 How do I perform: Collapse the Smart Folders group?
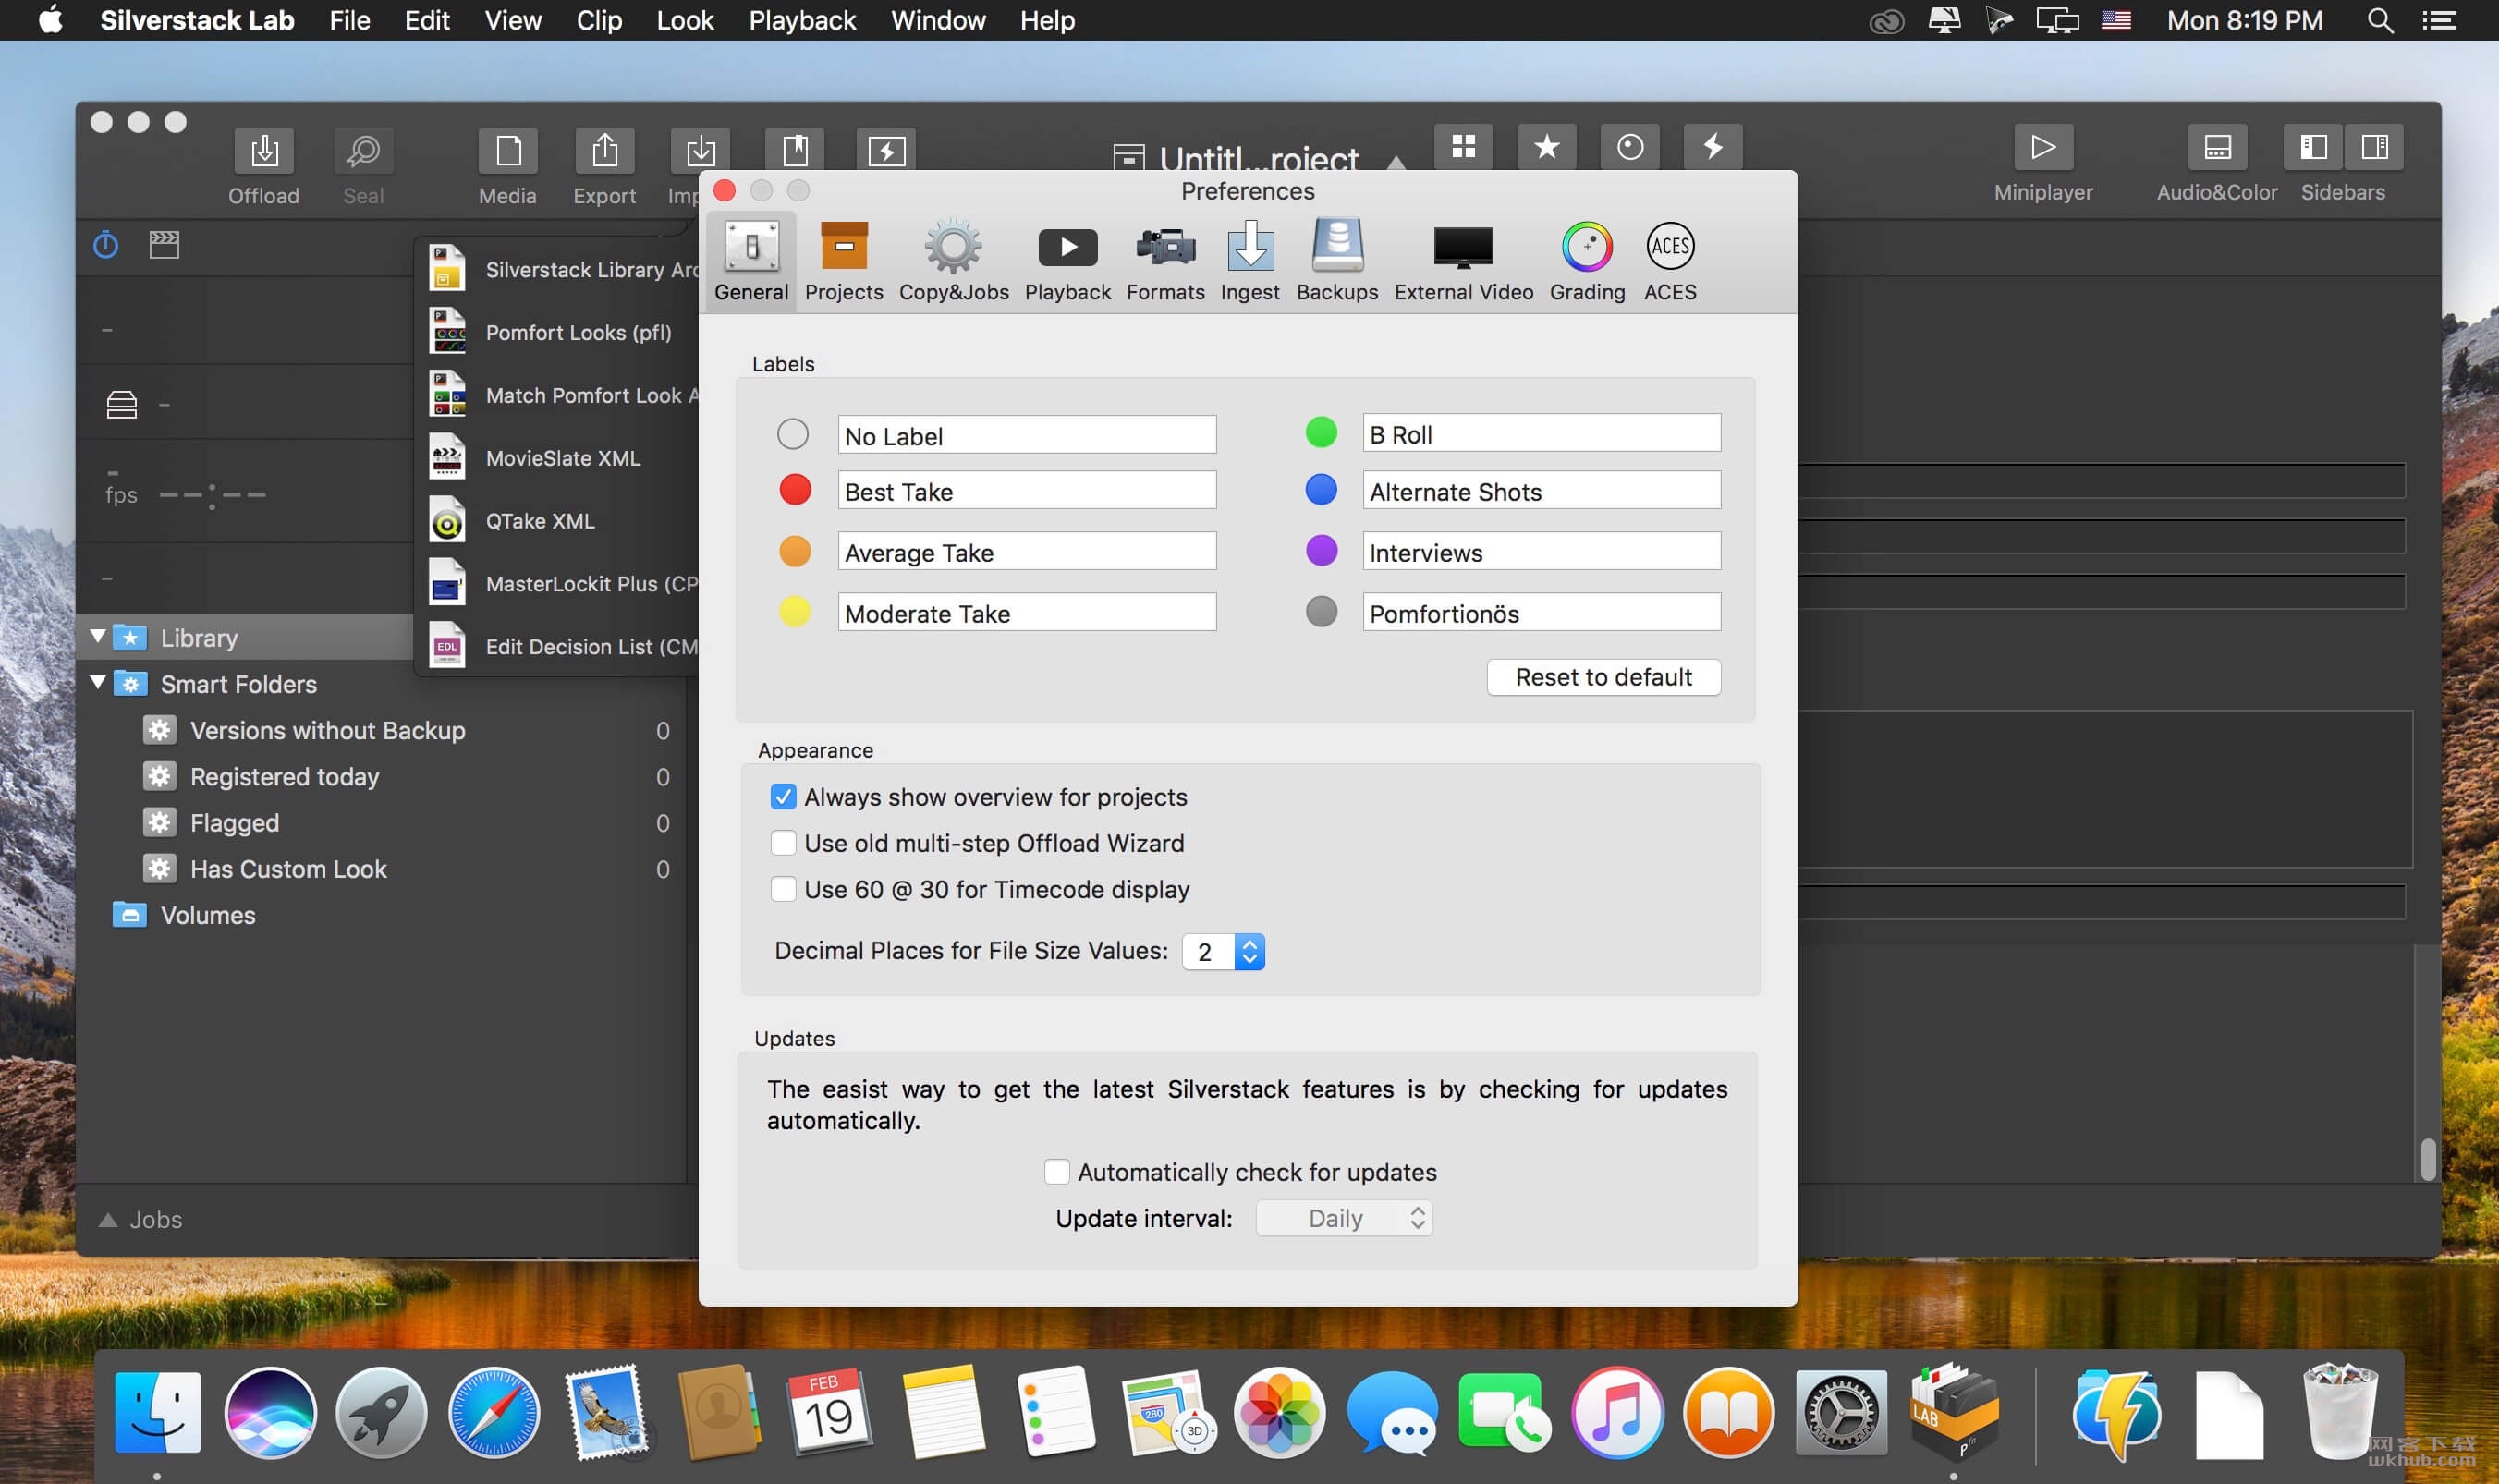coord(98,683)
